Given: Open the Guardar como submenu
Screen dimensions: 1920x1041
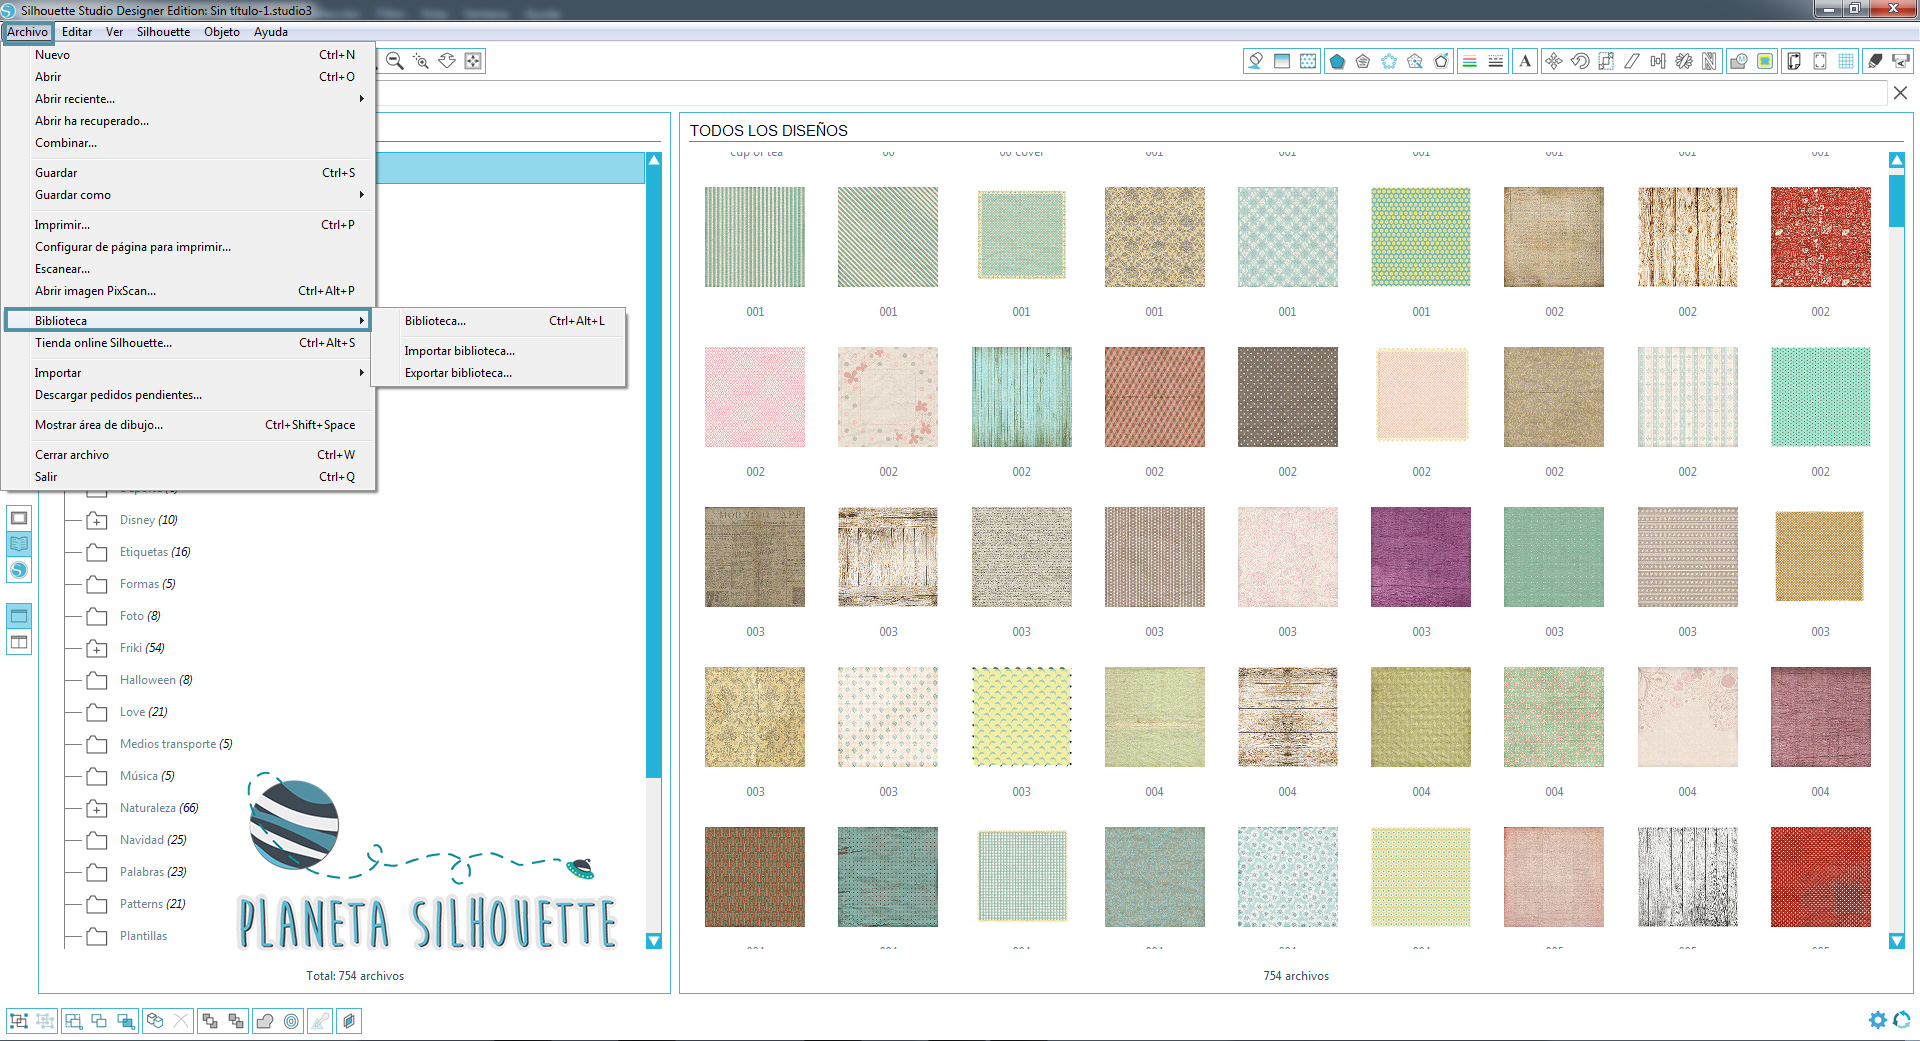Looking at the screenshot, I should (190, 195).
